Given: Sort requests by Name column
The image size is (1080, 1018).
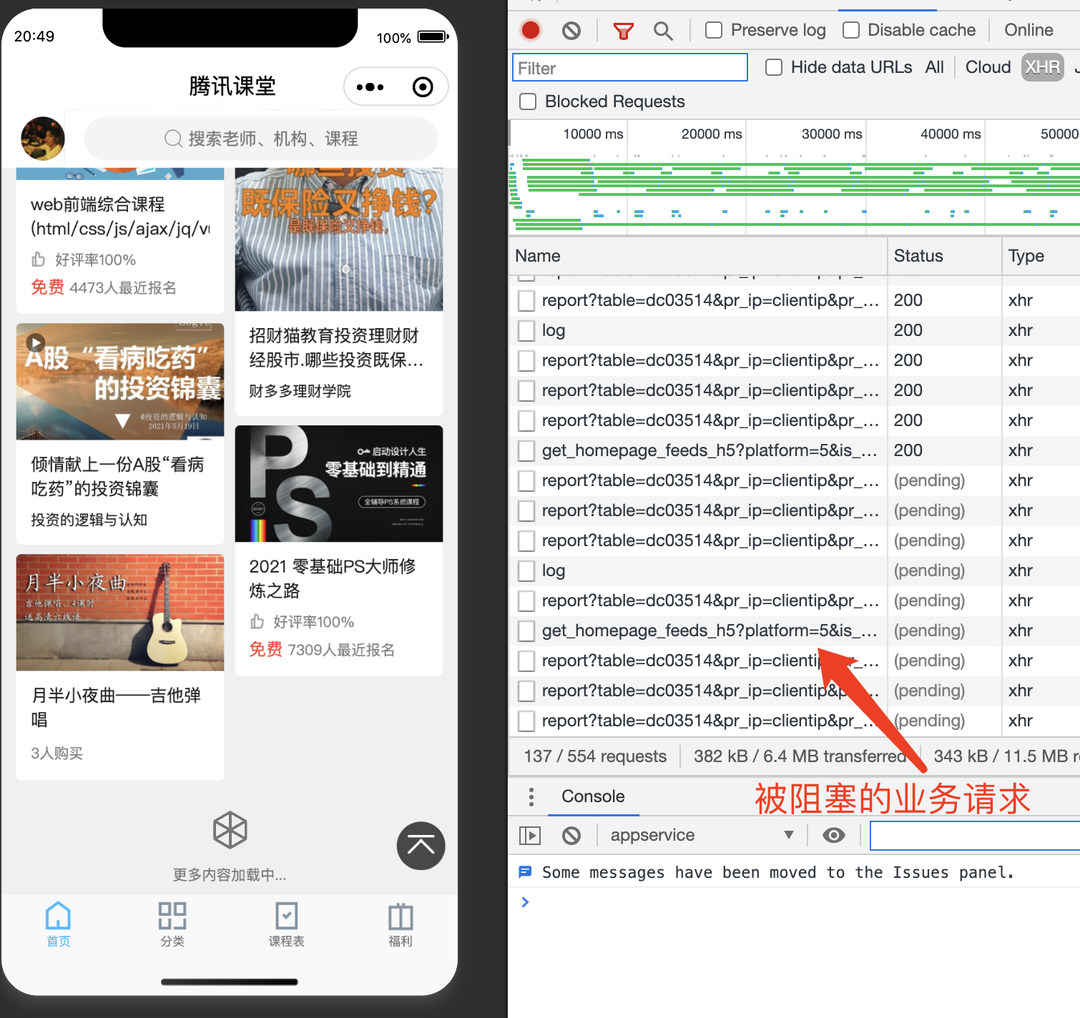Looking at the screenshot, I should [x=698, y=256].
